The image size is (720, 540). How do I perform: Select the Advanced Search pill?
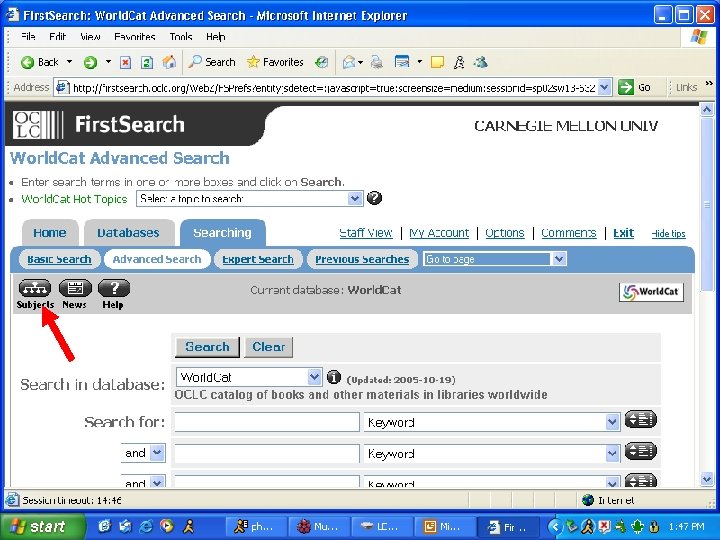pos(157,259)
